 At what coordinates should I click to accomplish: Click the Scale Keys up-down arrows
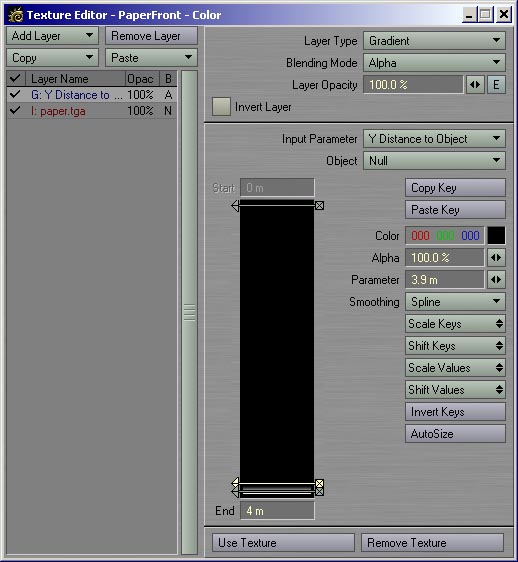pos(499,324)
